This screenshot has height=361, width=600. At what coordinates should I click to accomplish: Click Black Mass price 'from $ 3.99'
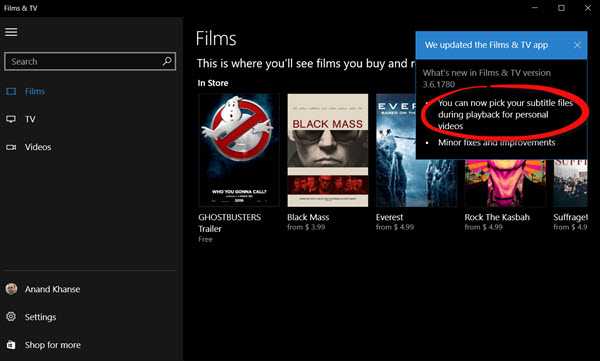point(306,227)
